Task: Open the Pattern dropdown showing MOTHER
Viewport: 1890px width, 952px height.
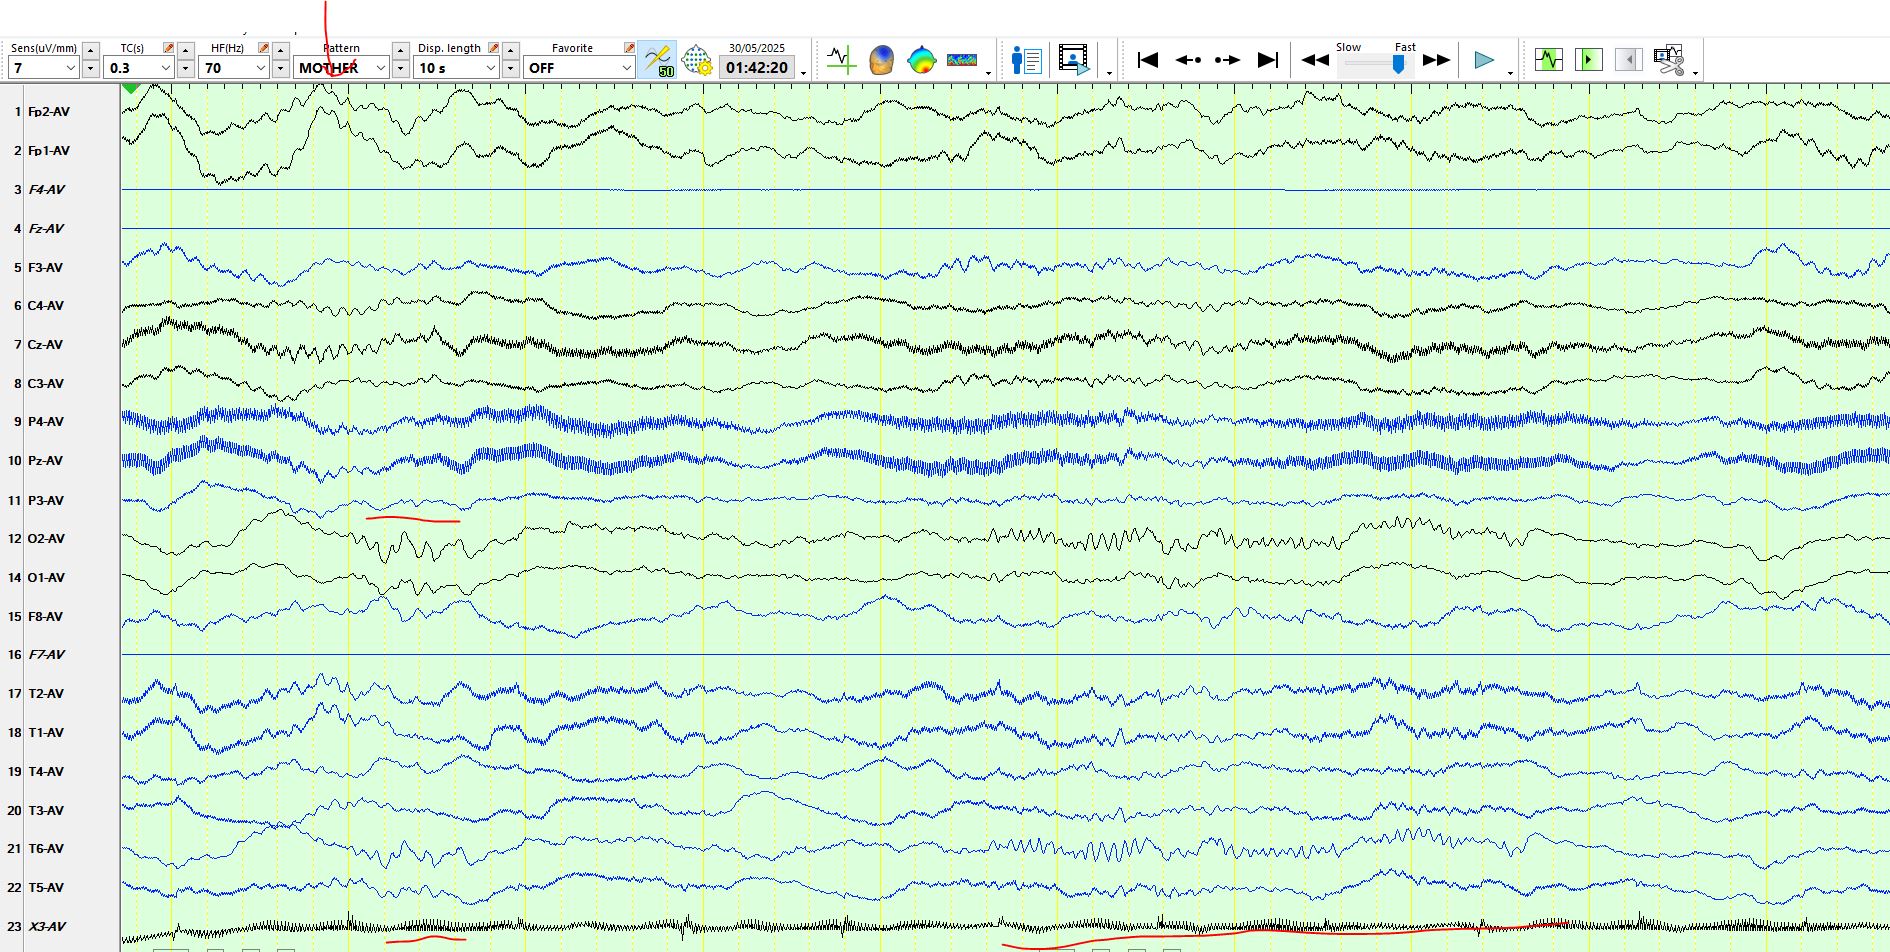Action: pyautogui.click(x=380, y=68)
